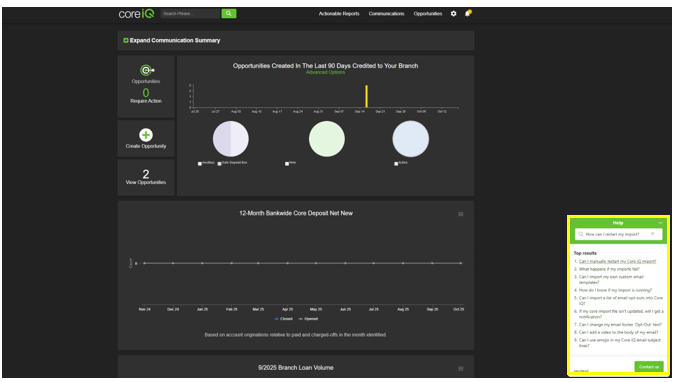Click the Core iQ logo

[x=136, y=14]
